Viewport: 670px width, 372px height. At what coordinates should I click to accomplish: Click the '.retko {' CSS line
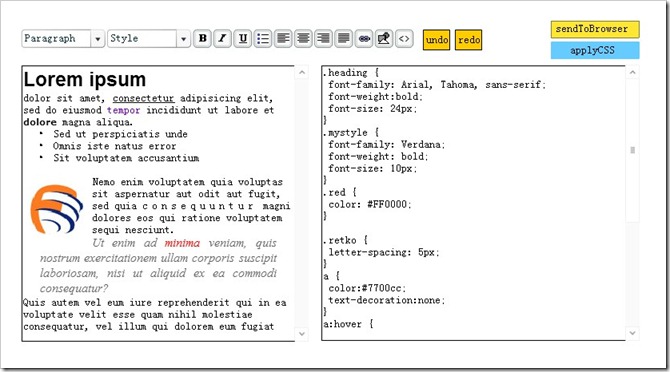[345, 240]
